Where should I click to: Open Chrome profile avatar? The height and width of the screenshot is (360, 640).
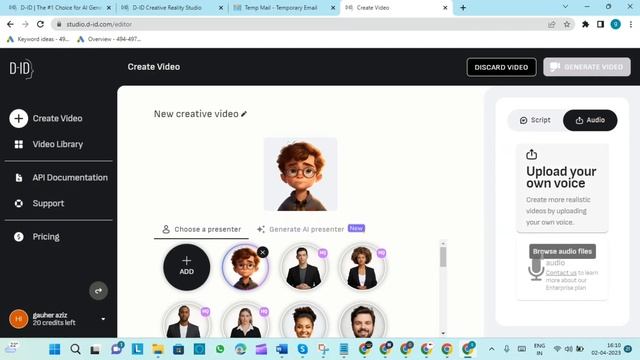(x=616, y=24)
